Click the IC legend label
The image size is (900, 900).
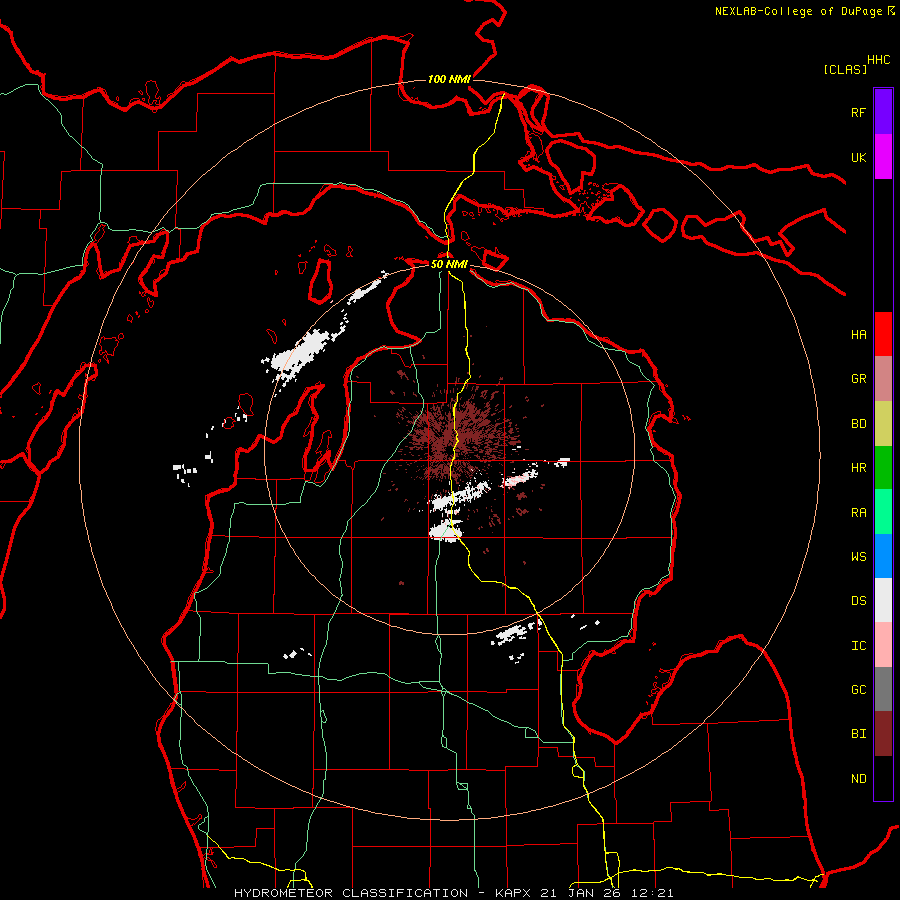coord(859,646)
